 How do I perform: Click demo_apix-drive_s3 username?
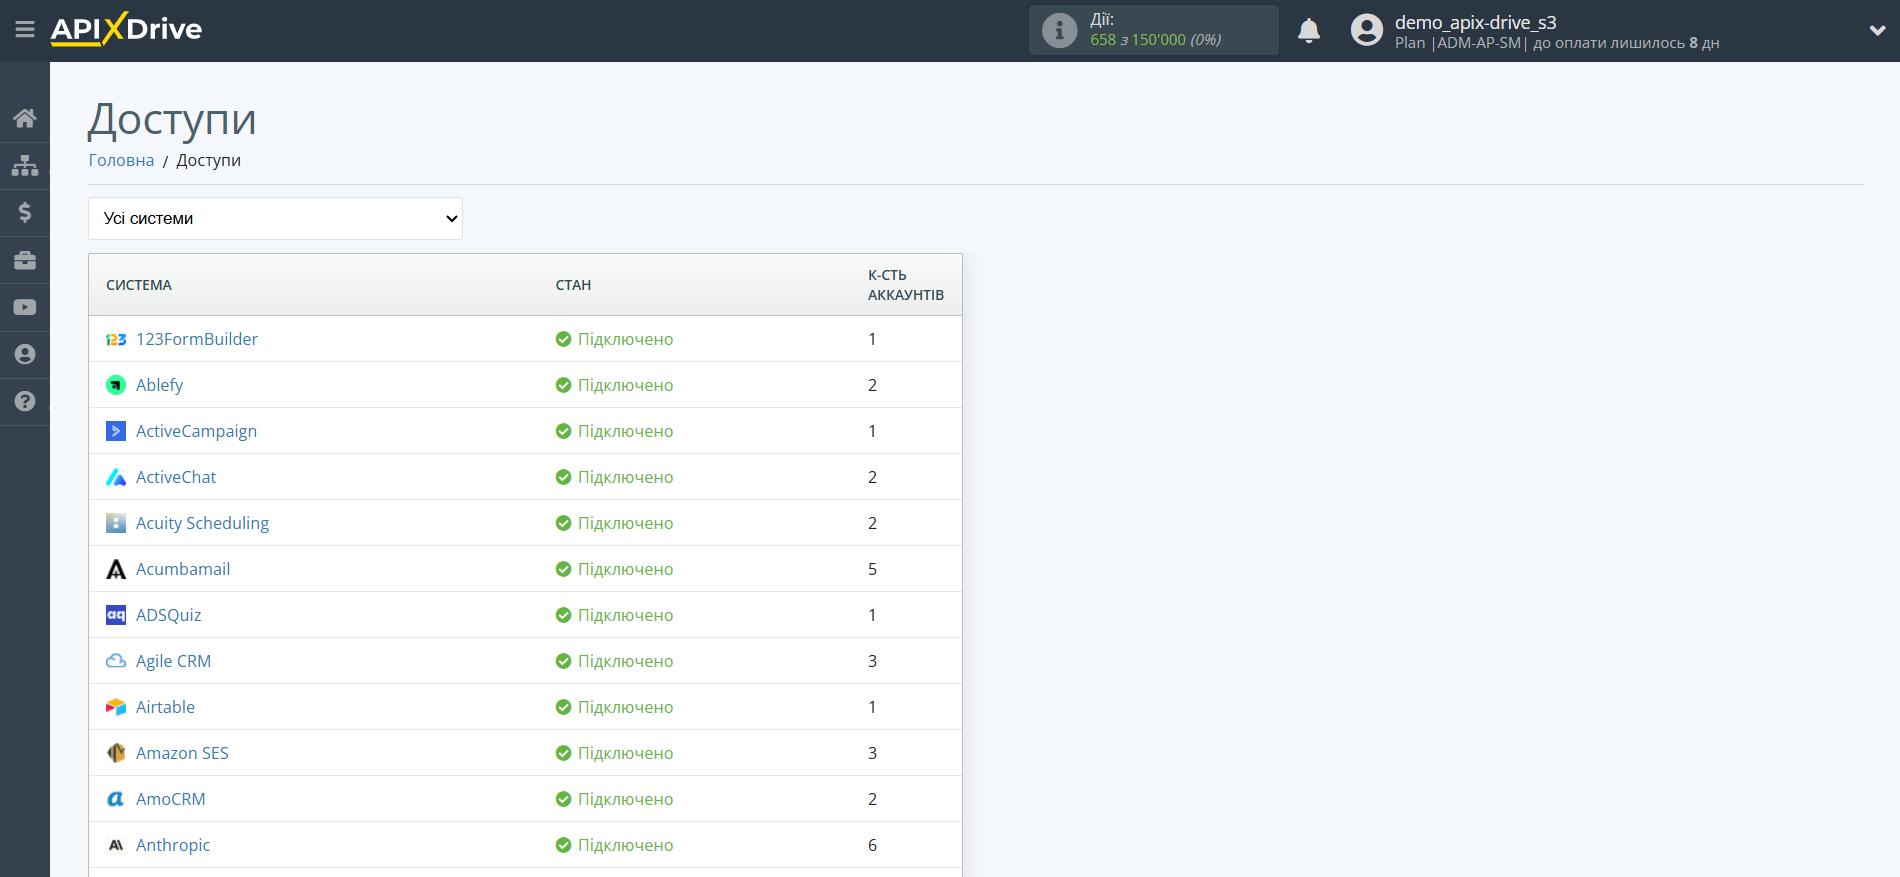pyautogui.click(x=1475, y=22)
